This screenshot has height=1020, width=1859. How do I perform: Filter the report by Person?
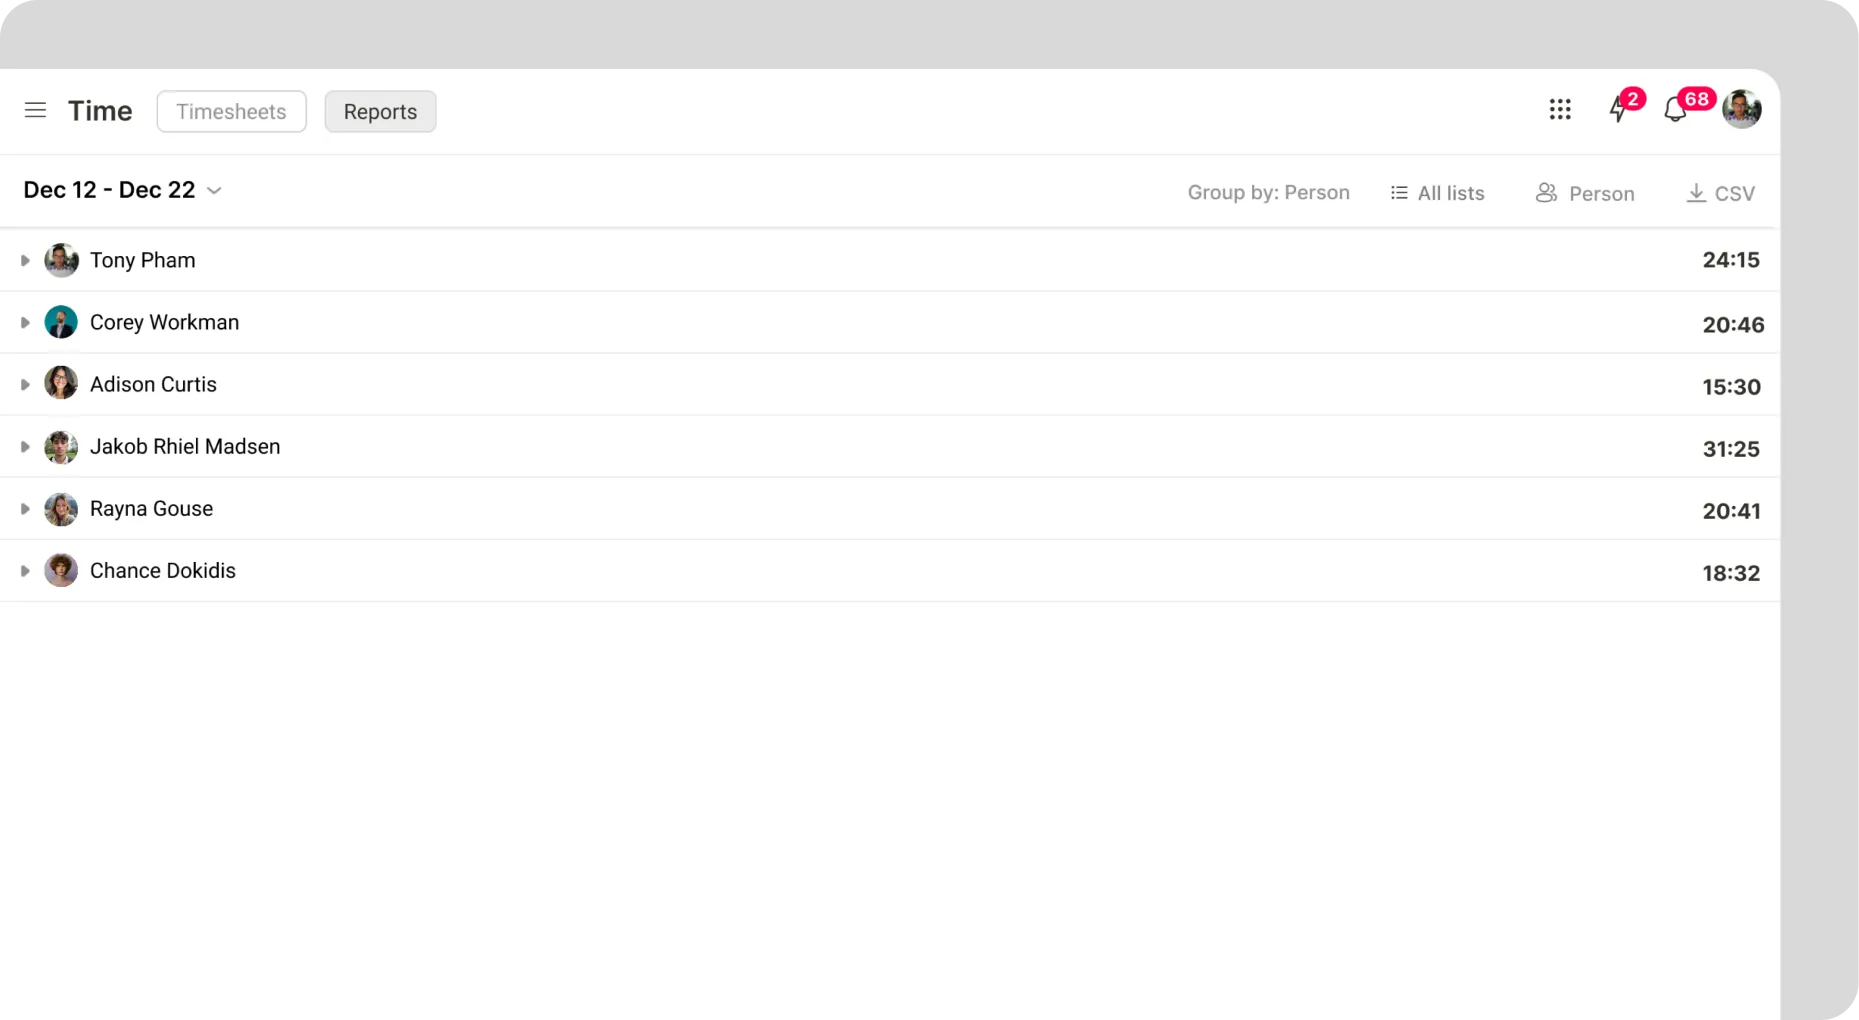[1585, 193]
